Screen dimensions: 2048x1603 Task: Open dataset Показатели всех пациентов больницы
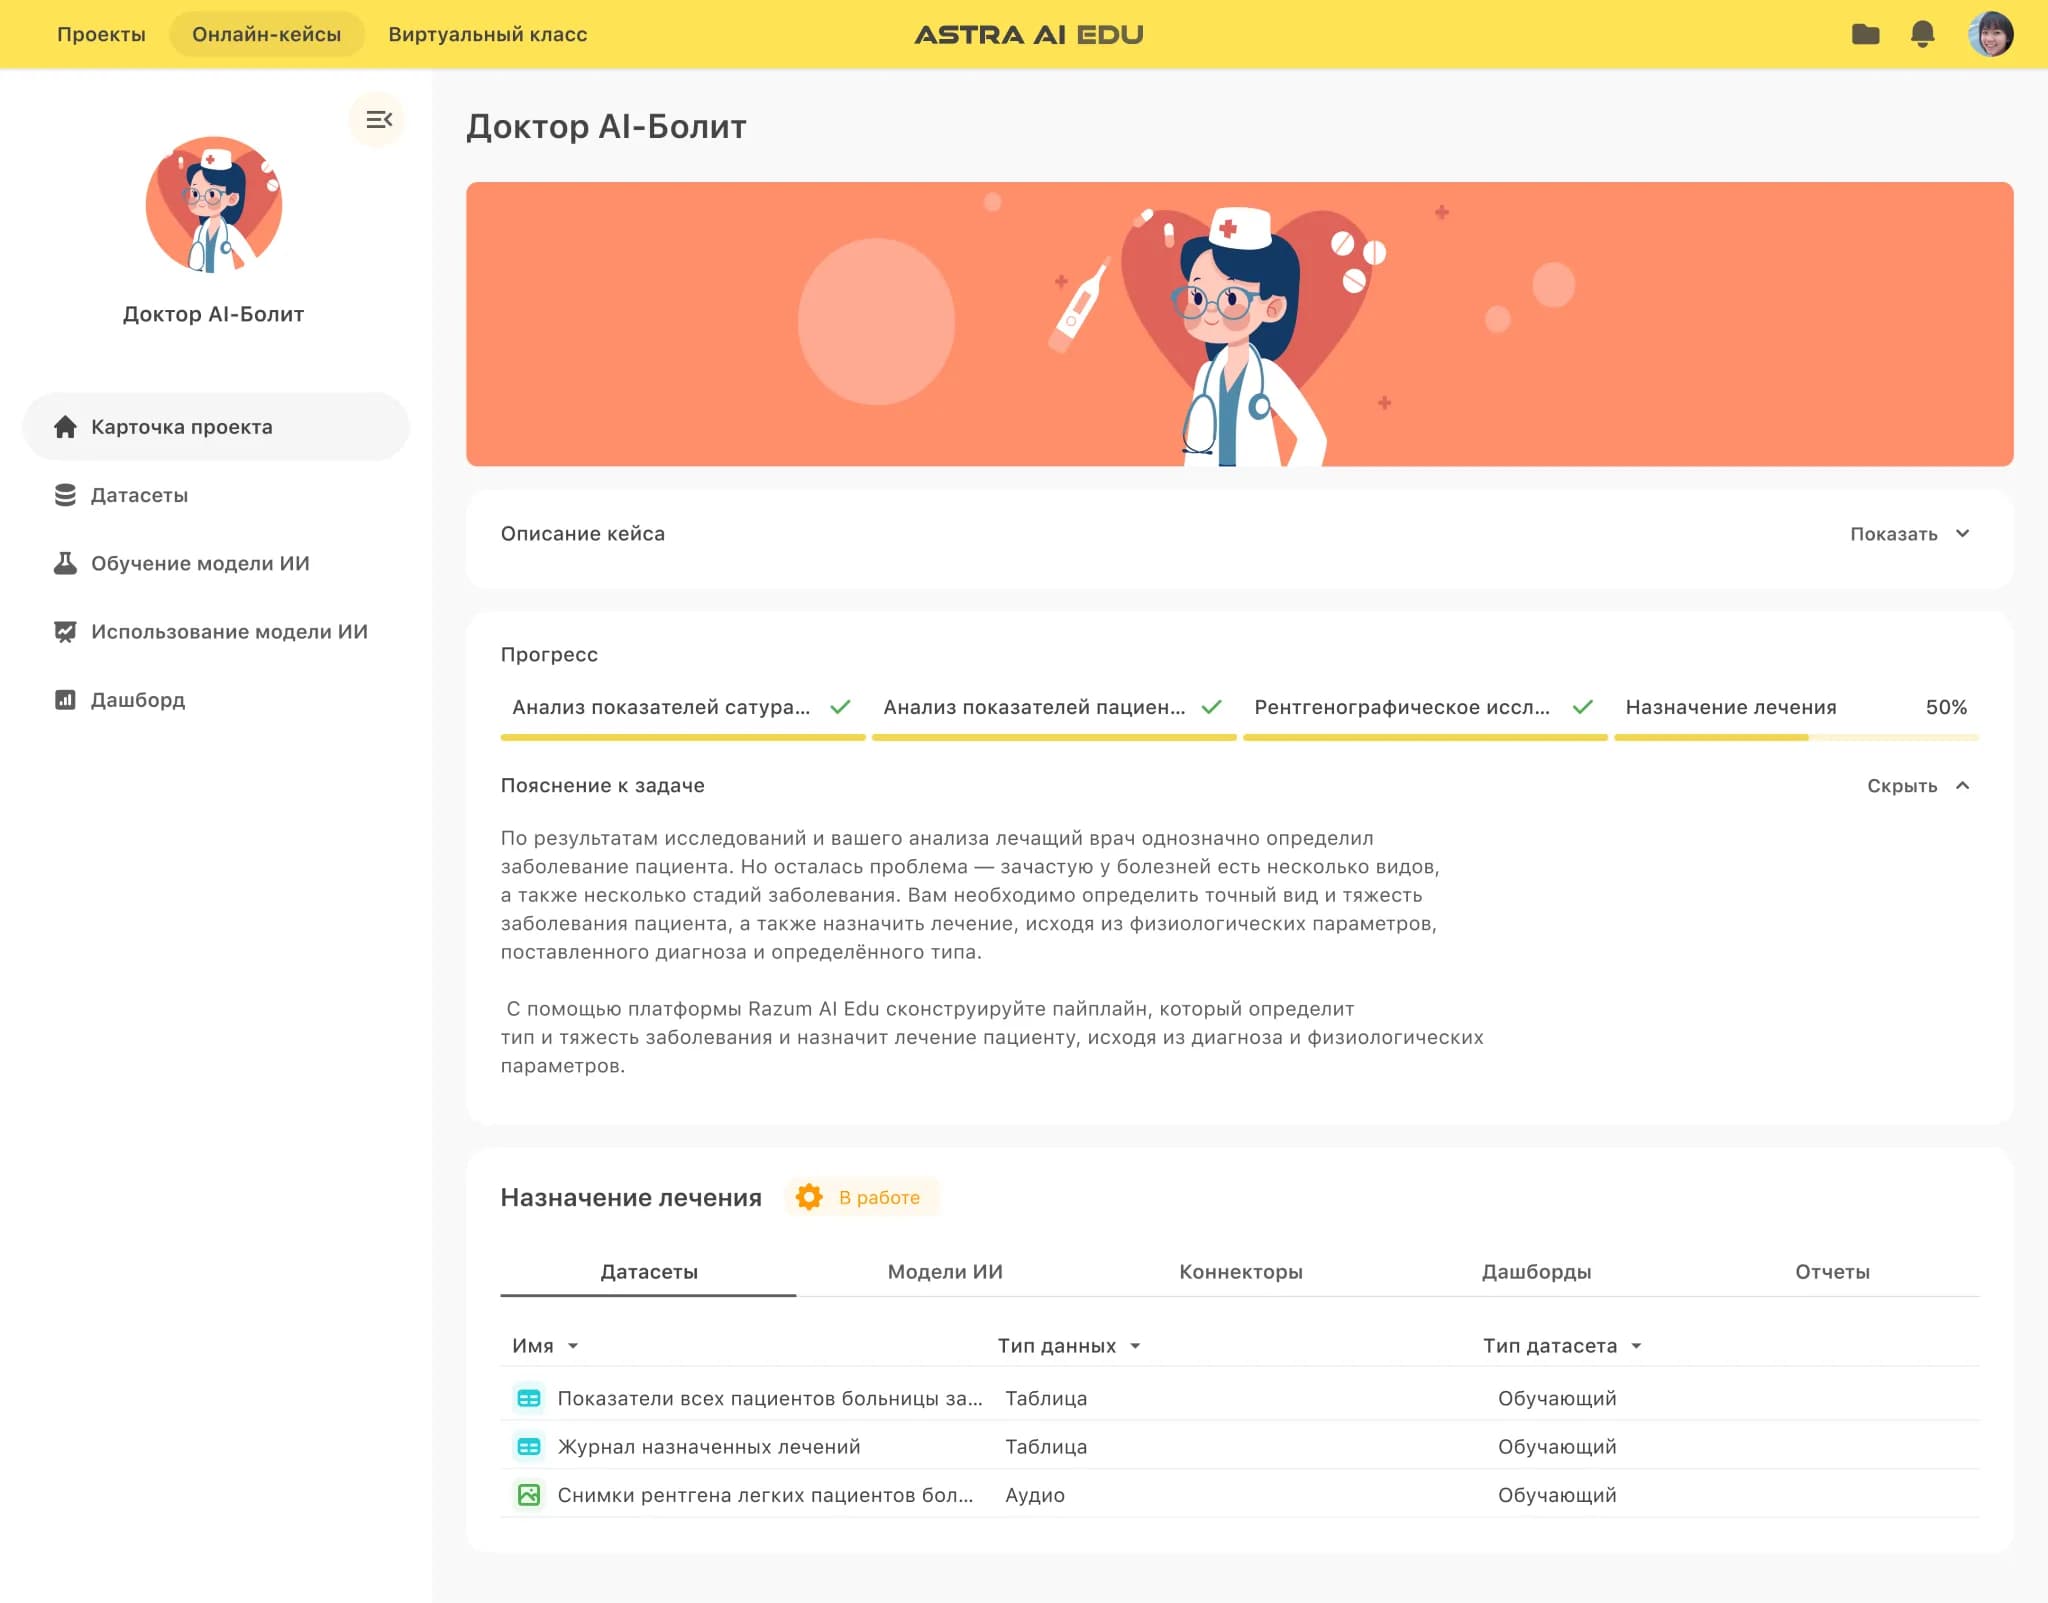769,1398
